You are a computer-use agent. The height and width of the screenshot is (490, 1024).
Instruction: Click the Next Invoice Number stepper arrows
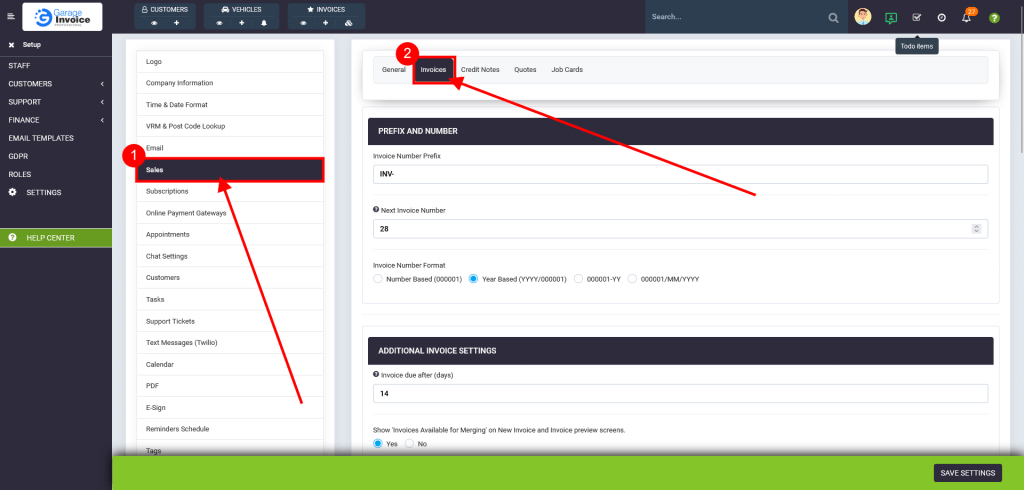[x=977, y=229]
